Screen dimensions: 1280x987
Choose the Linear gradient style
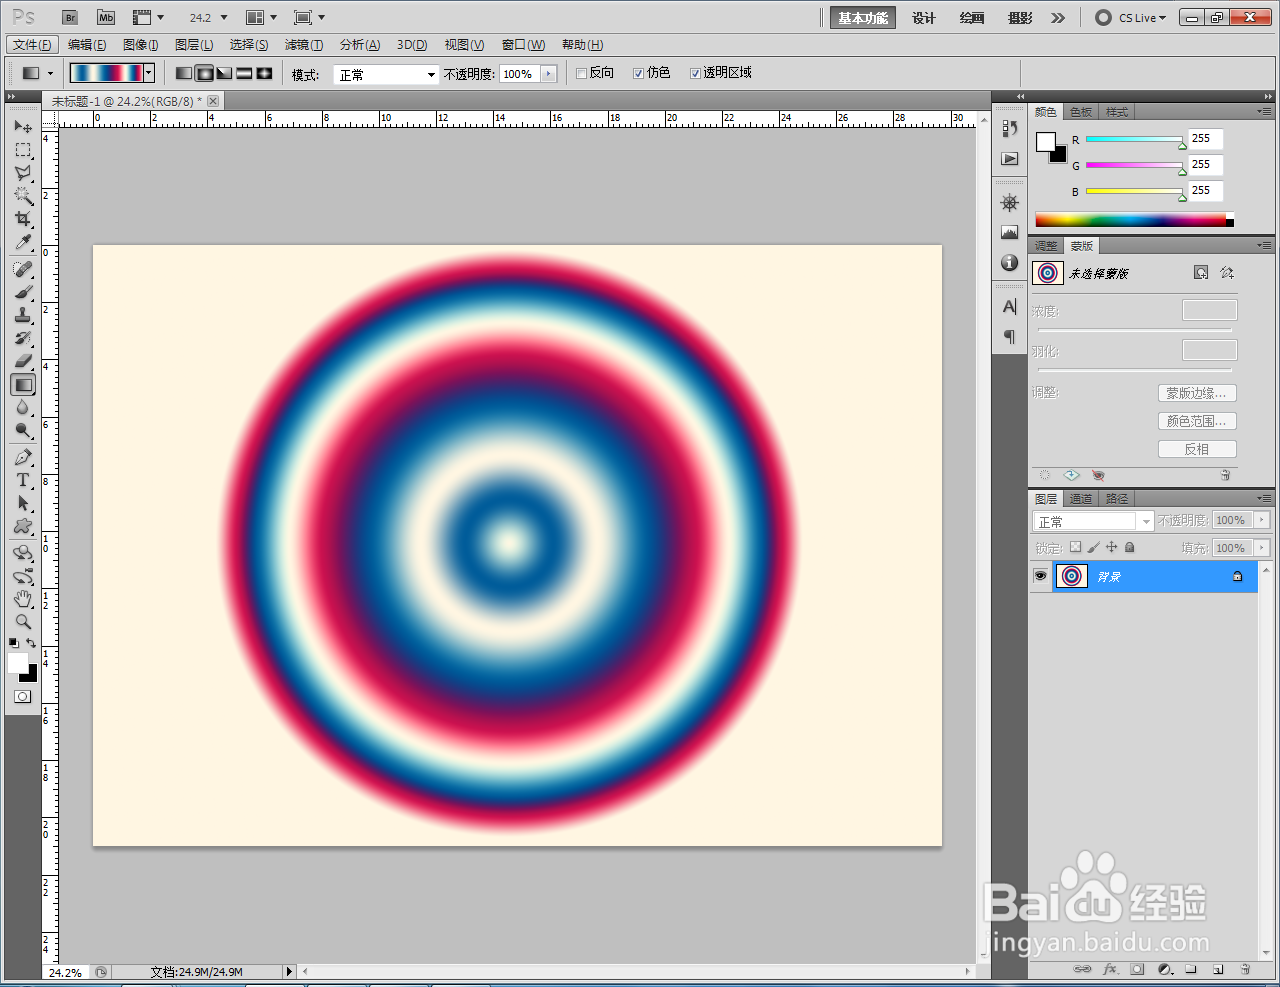pos(184,73)
